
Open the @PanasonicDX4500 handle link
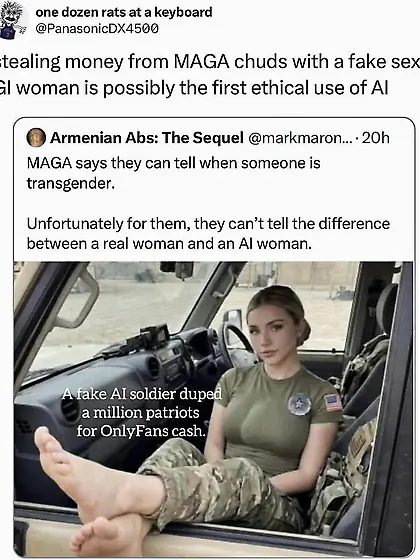[x=97, y=29]
